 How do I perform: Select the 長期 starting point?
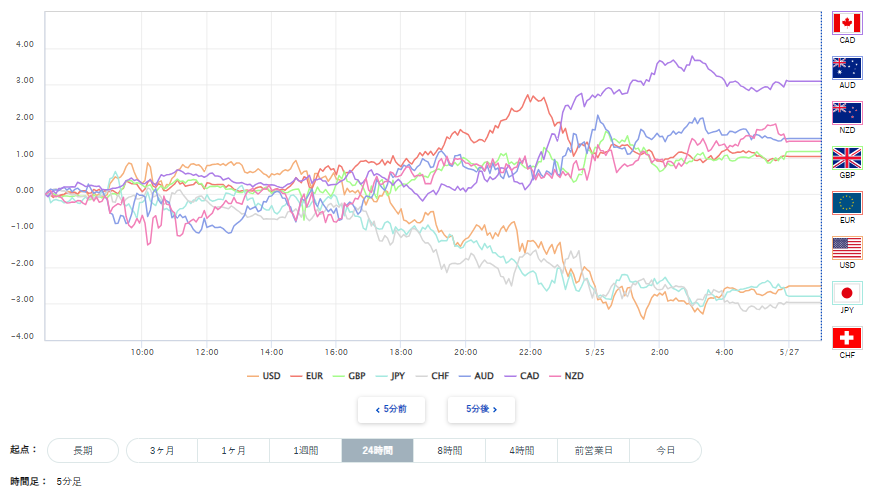(83, 451)
